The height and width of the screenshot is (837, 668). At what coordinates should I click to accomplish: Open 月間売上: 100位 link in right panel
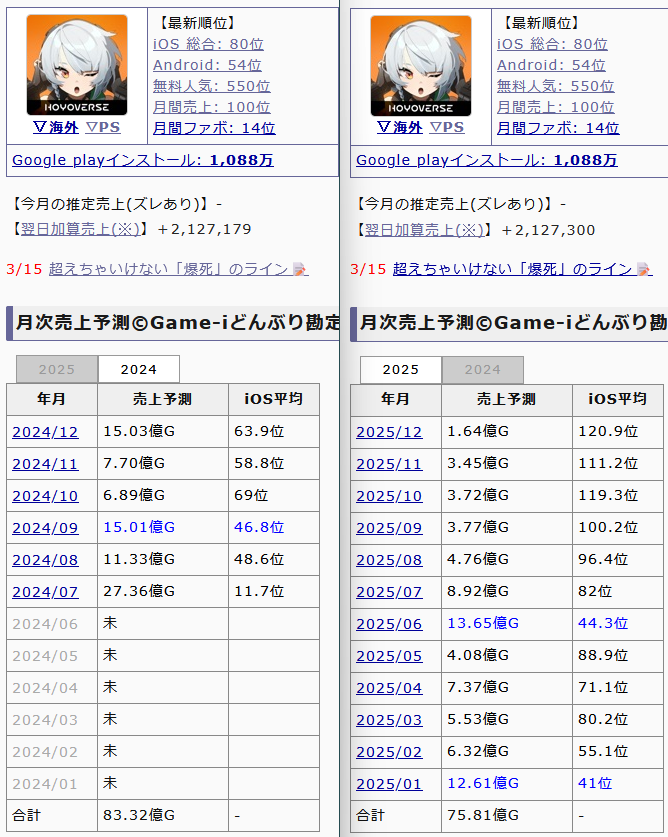[555, 107]
